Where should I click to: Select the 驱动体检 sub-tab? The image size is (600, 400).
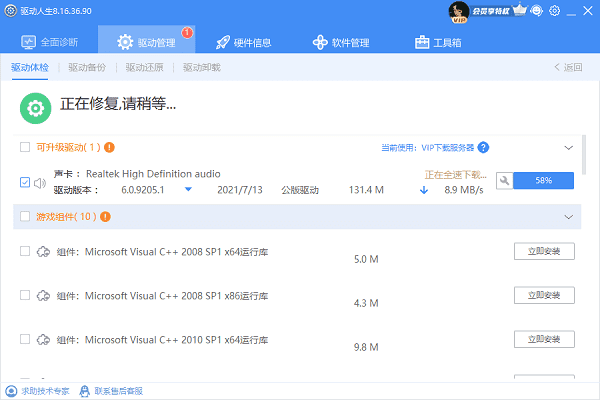pos(30,68)
